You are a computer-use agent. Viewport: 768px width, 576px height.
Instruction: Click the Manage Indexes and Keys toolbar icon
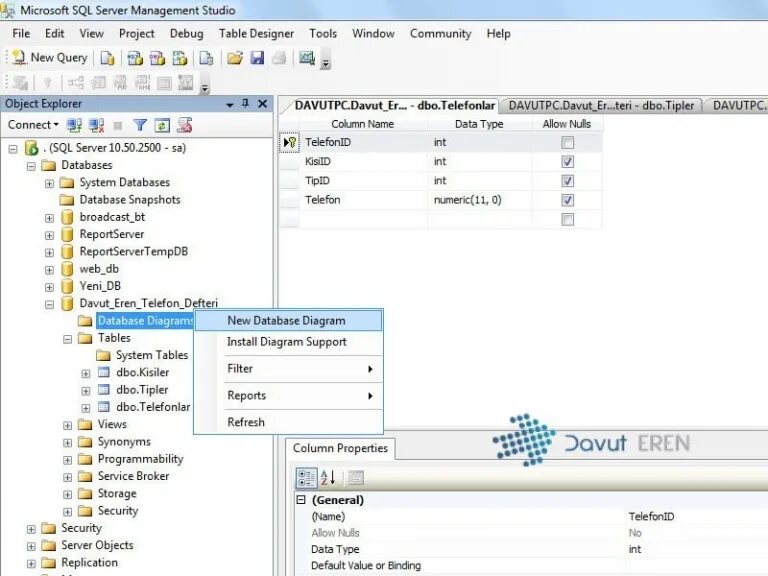pyautogui.click(x=97, y=83)
